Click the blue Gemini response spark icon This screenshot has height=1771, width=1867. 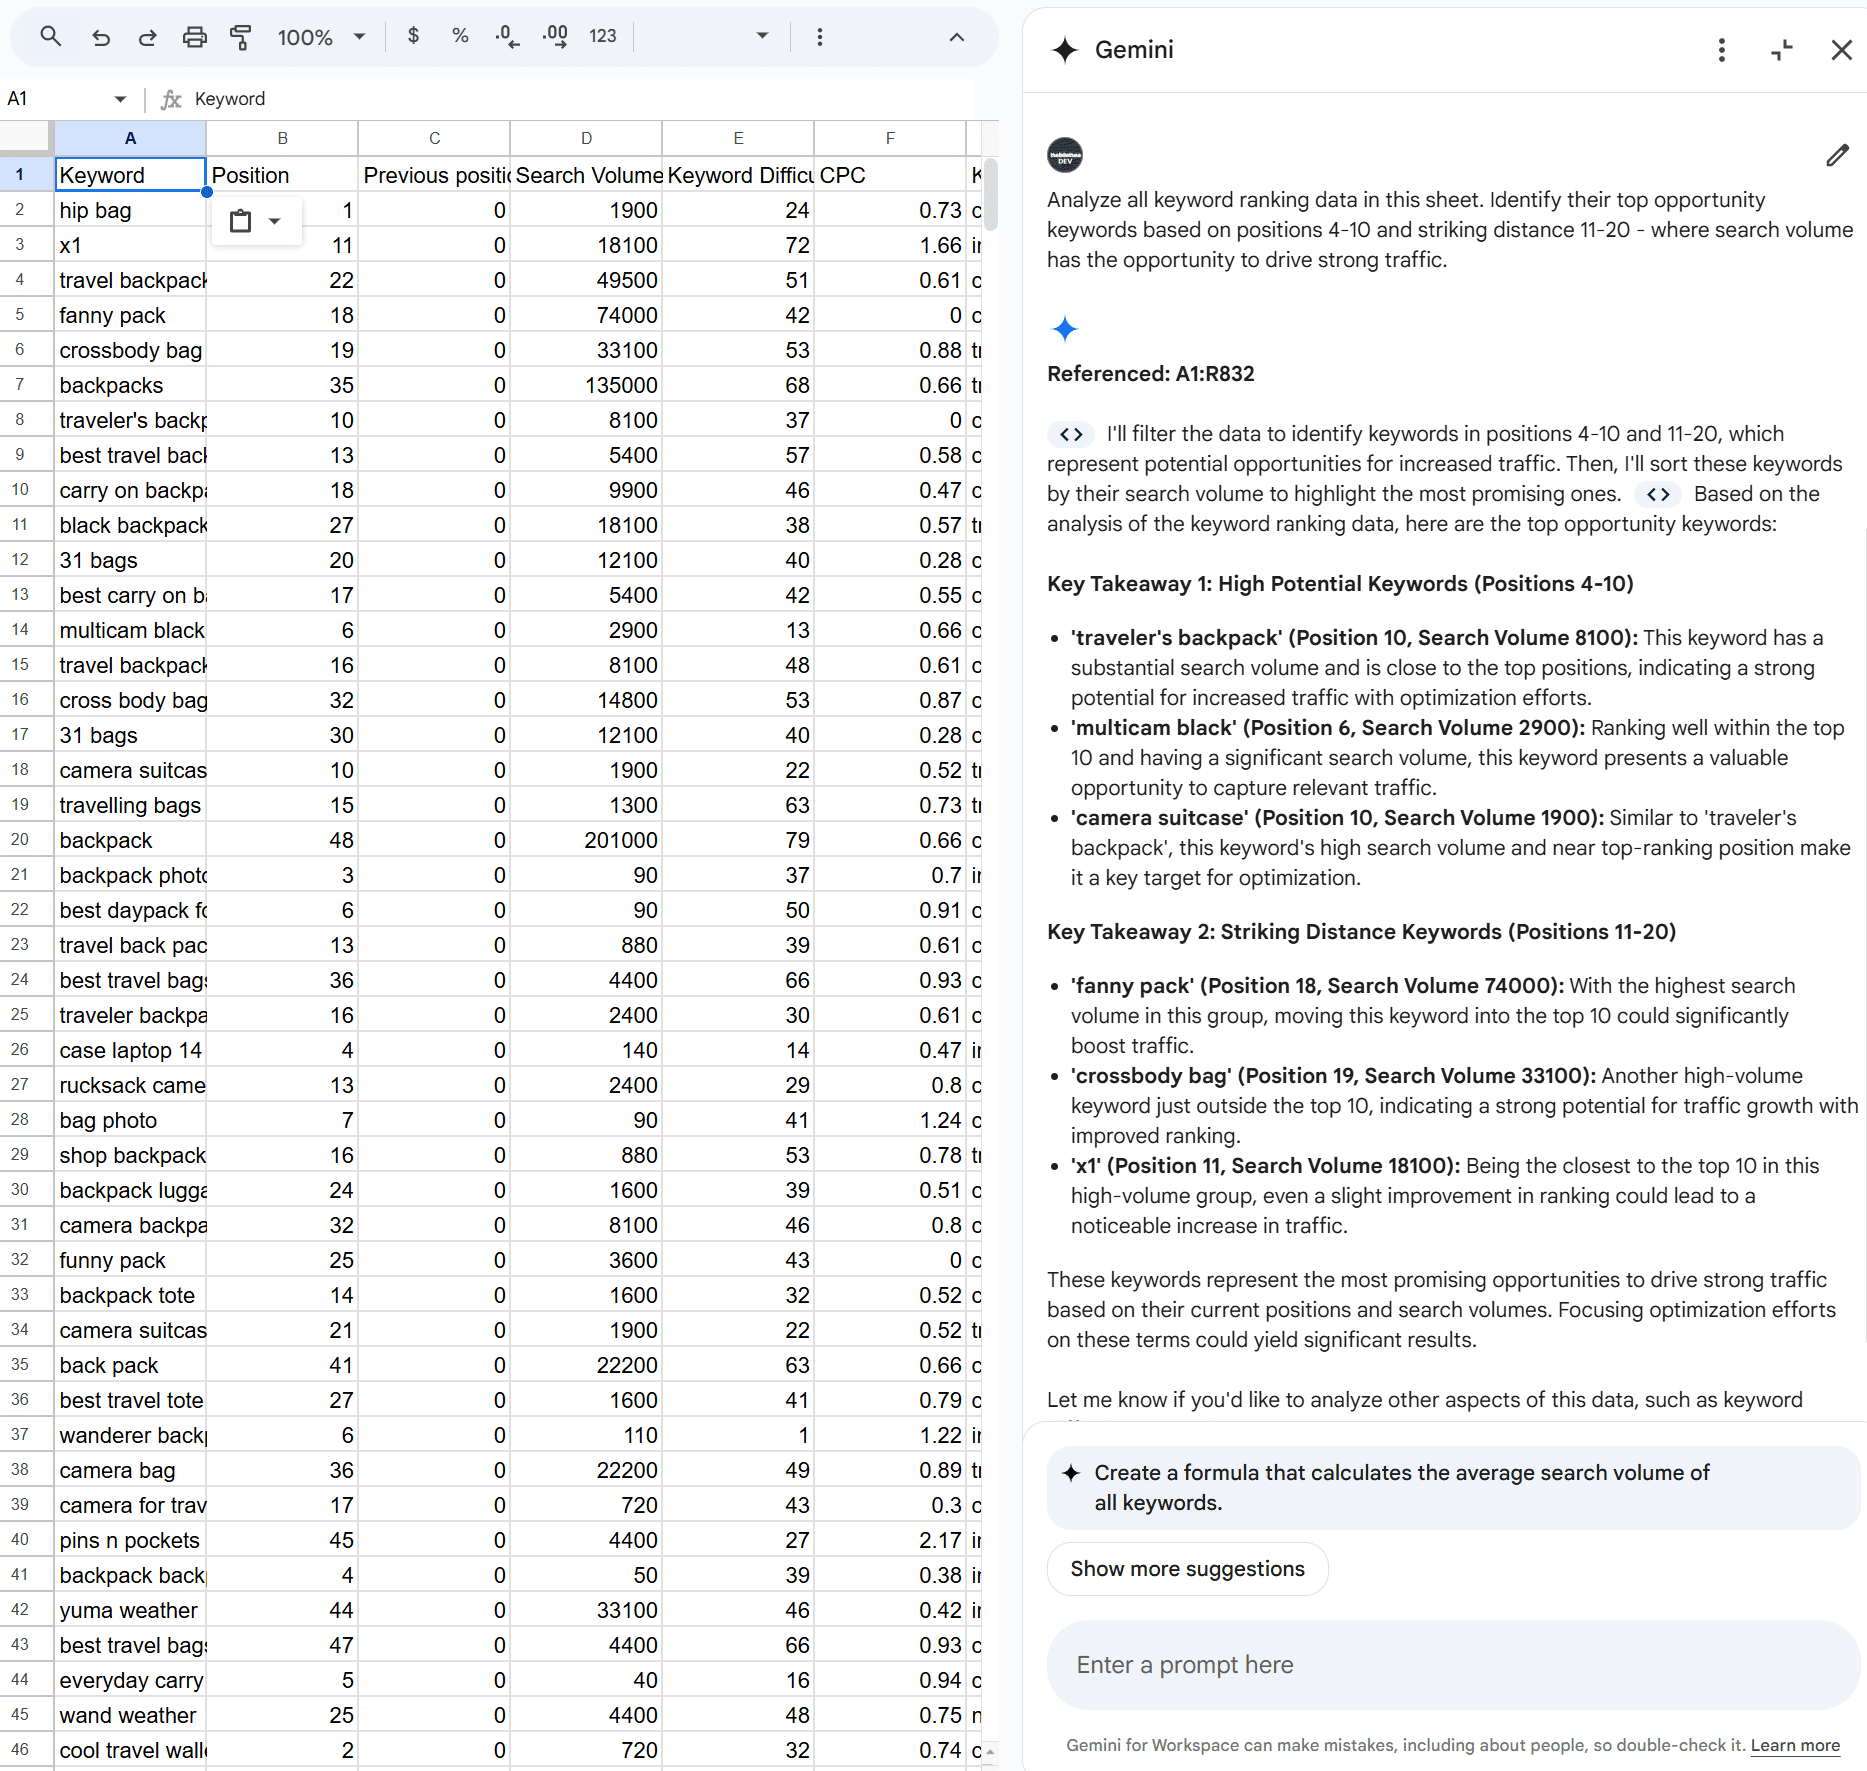click(1065, 328)
